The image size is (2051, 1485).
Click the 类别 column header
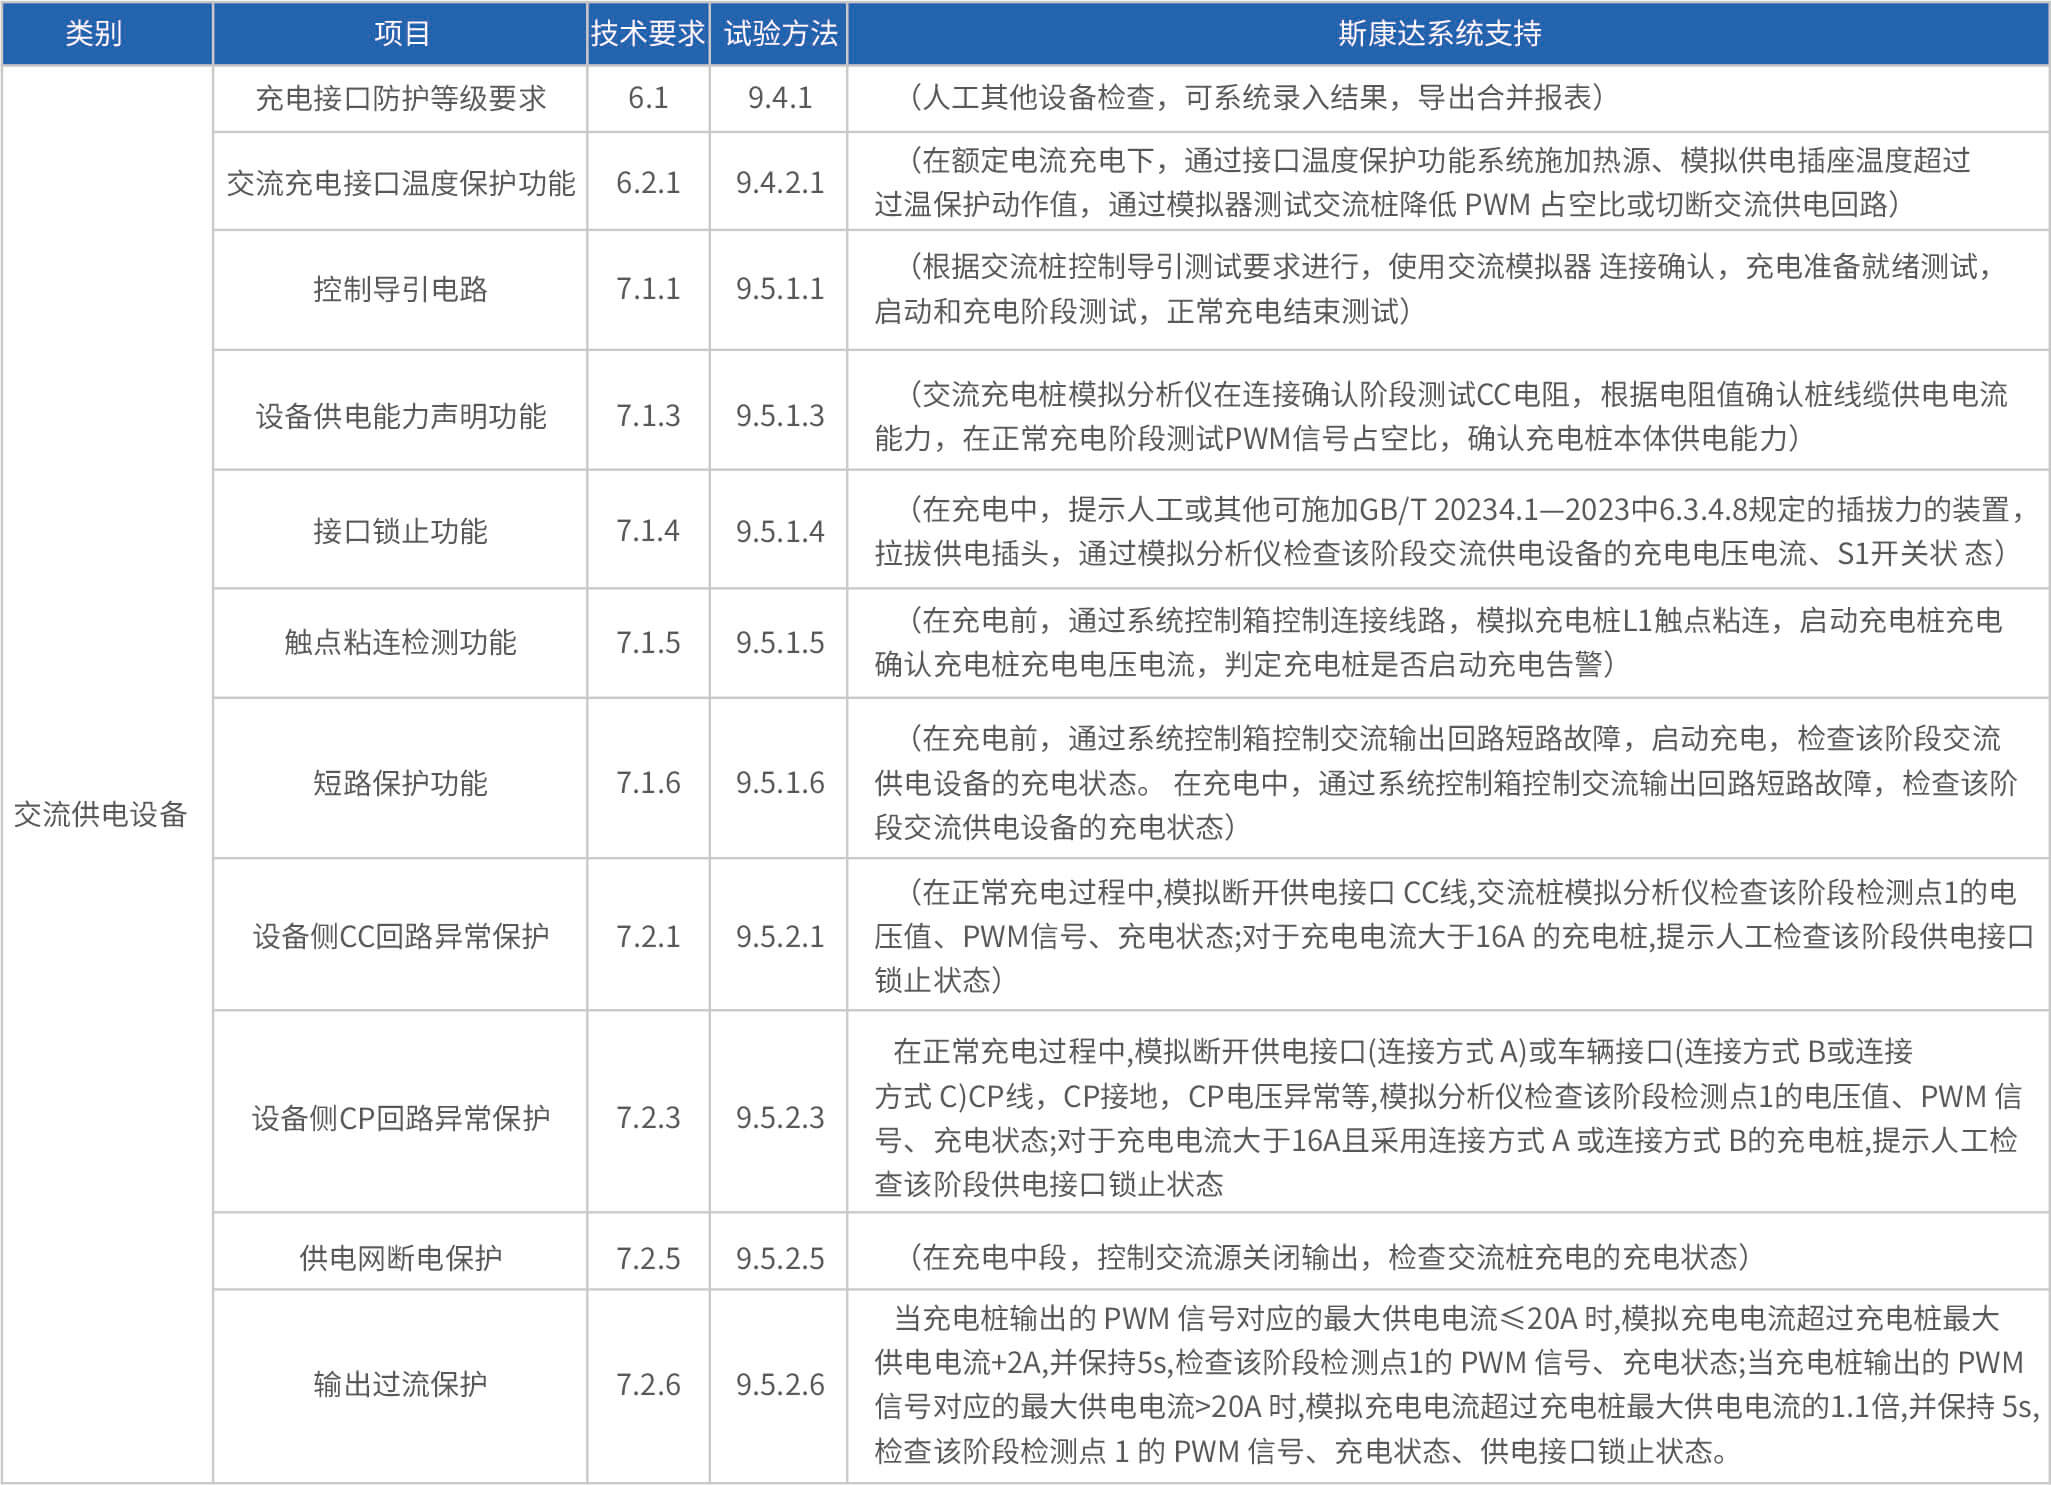pos(94,34)
